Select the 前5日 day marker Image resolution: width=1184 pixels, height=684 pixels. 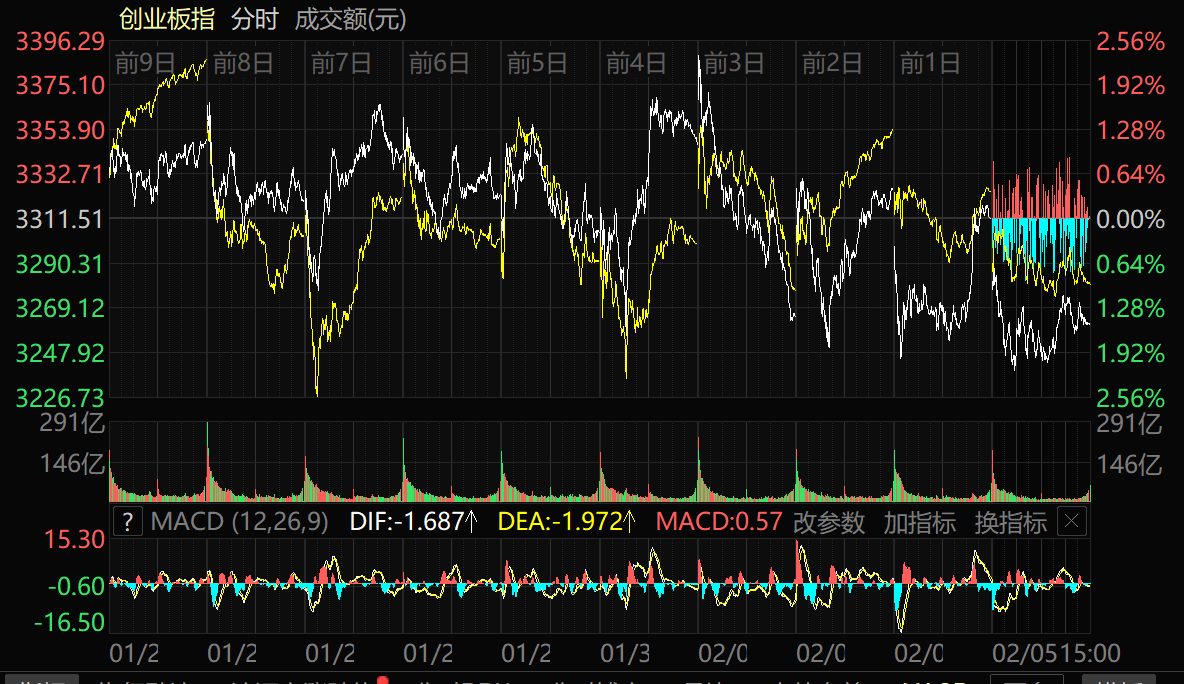[538, 64]
